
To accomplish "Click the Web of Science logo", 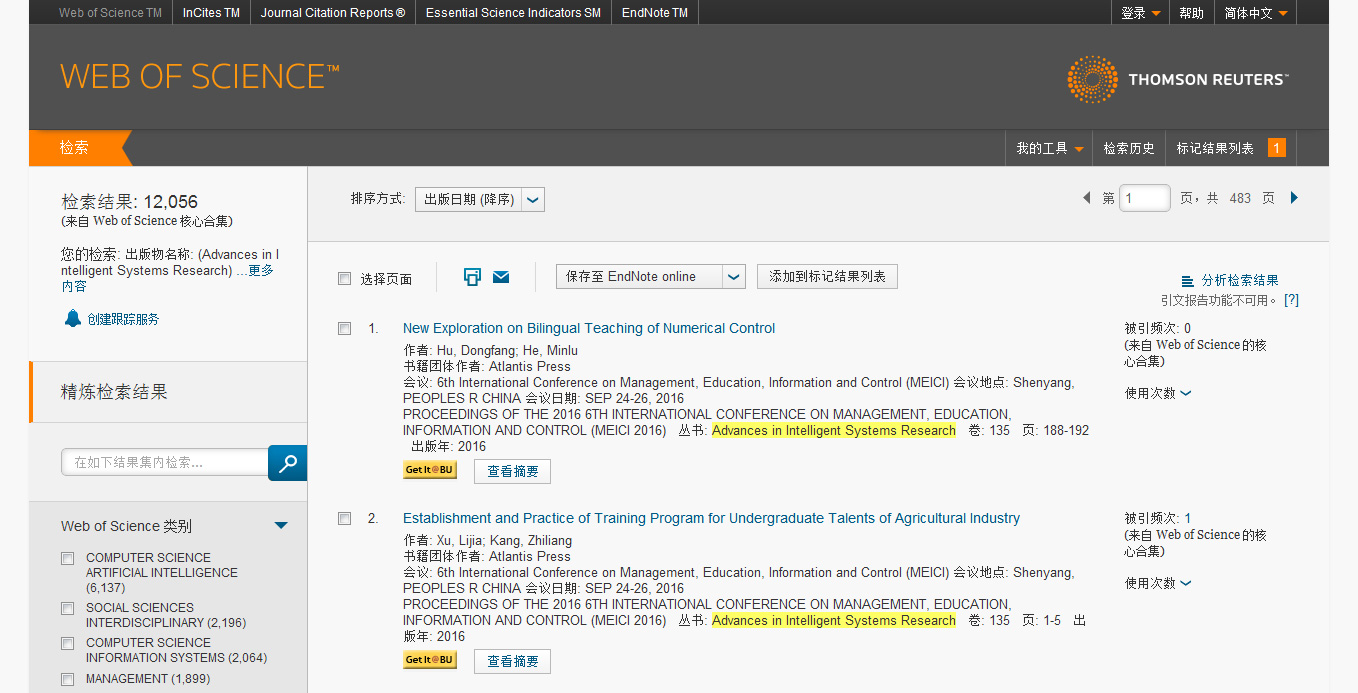I will pyautogui.click(x=199, y=77).
